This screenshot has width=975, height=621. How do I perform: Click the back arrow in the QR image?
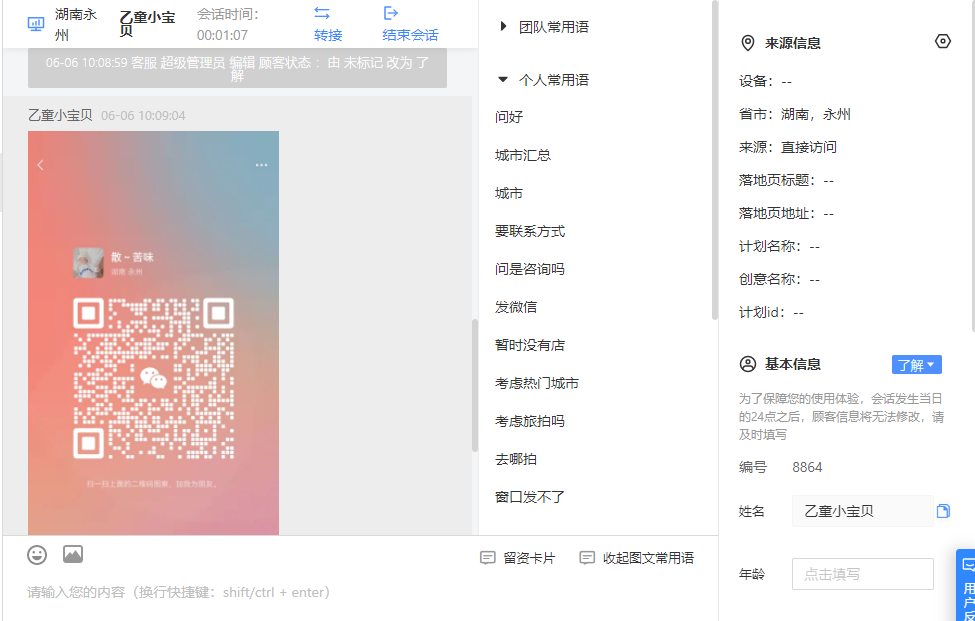40,165
